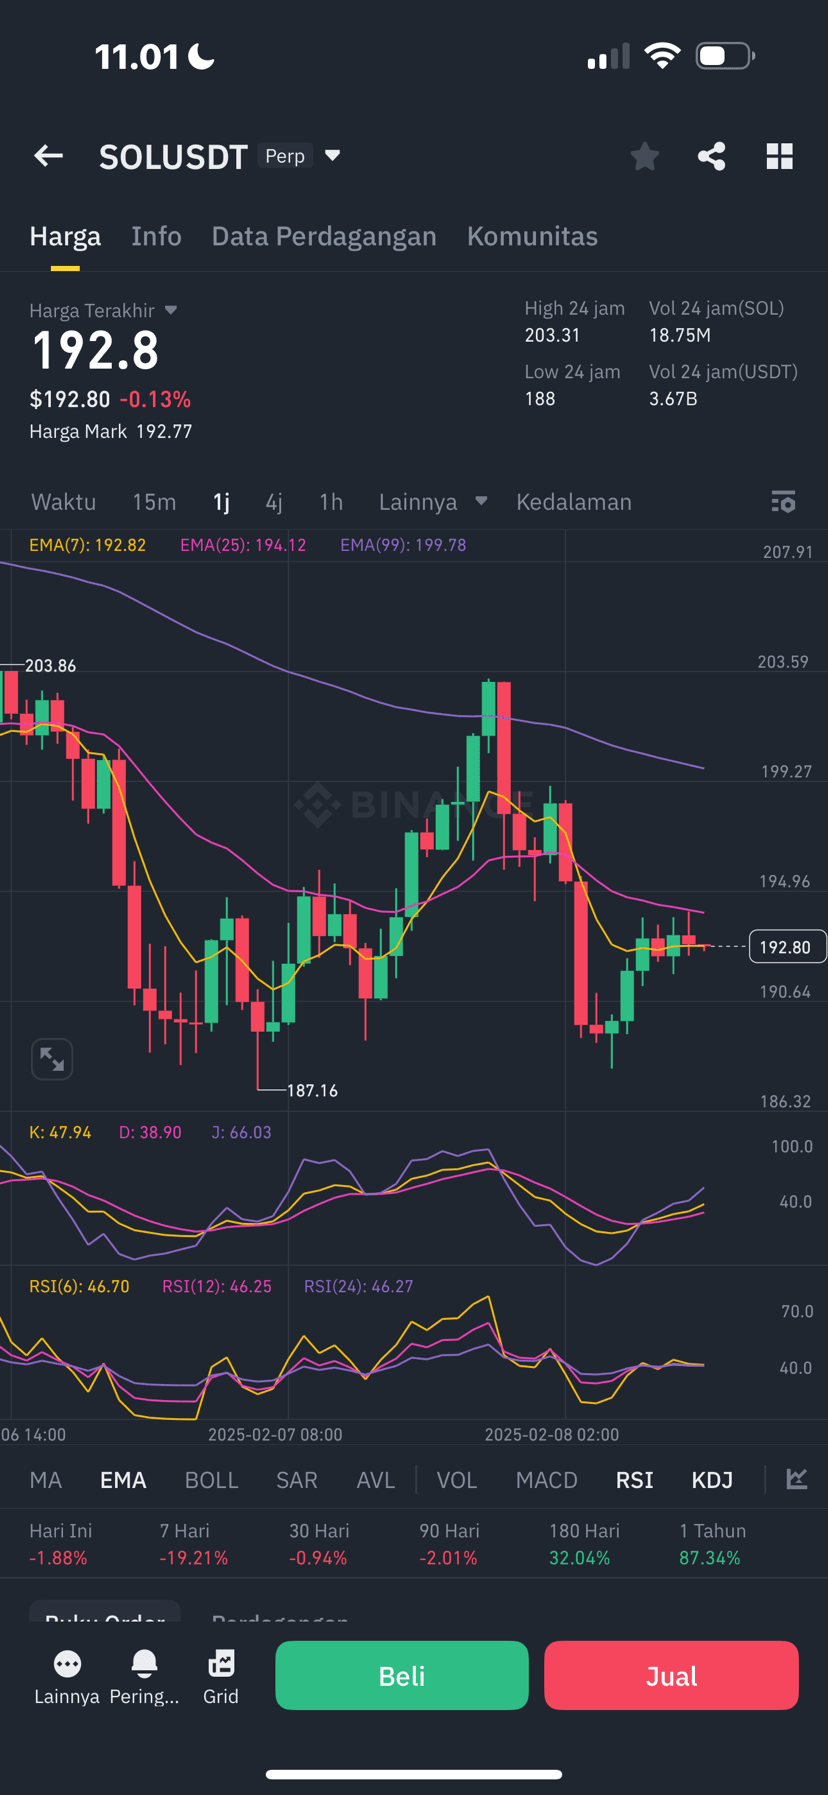Open the Komunitas tab
Viewport: 828px width, 1795px height.
532,236
